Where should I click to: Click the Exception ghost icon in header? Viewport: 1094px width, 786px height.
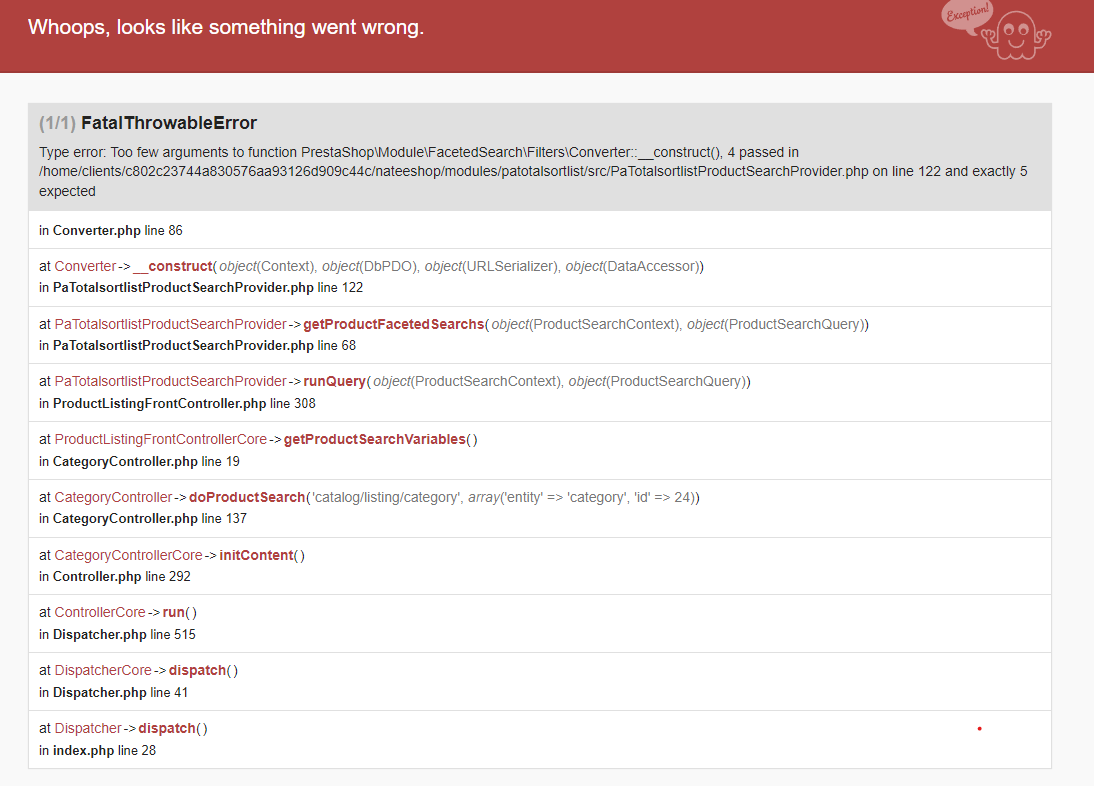pos(996,31)
